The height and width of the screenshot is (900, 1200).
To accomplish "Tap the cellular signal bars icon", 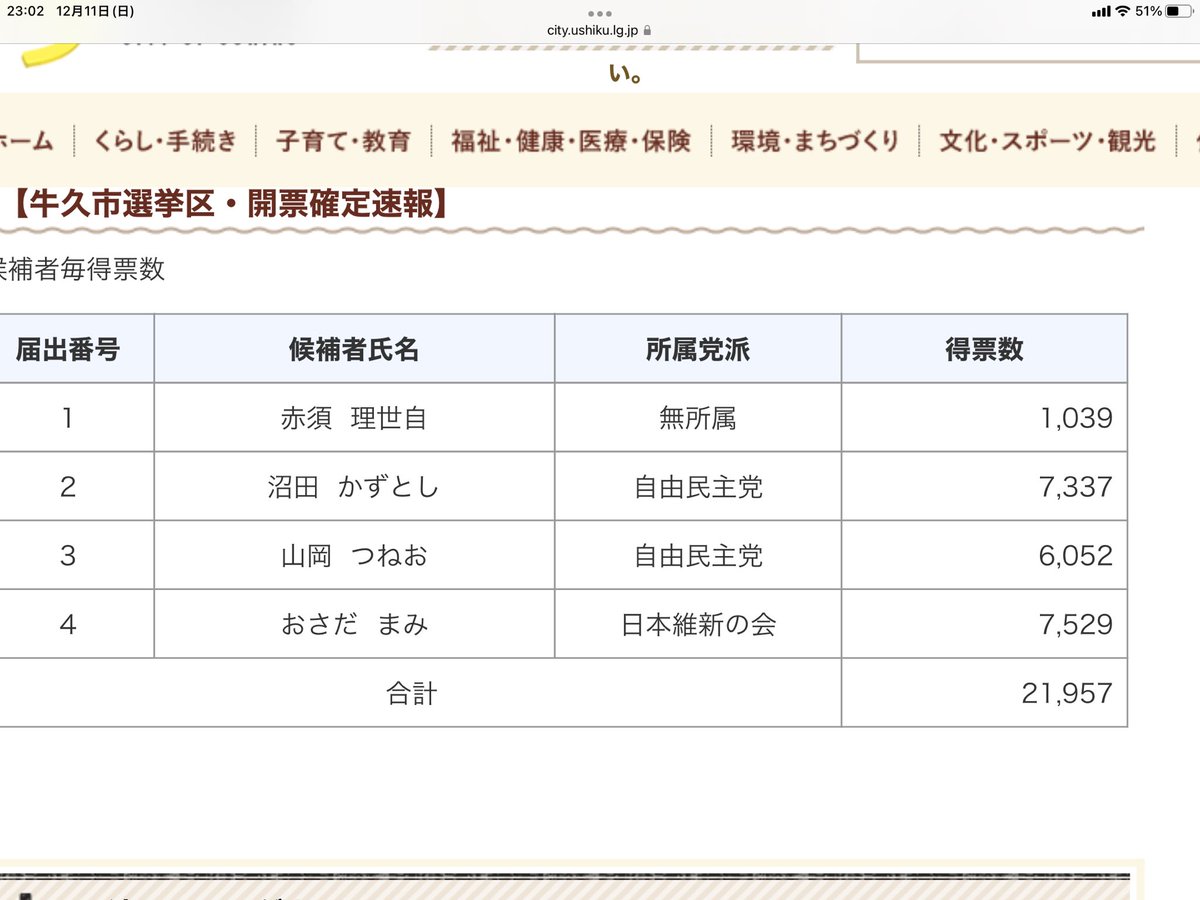I will click(x=1101, y=11).
